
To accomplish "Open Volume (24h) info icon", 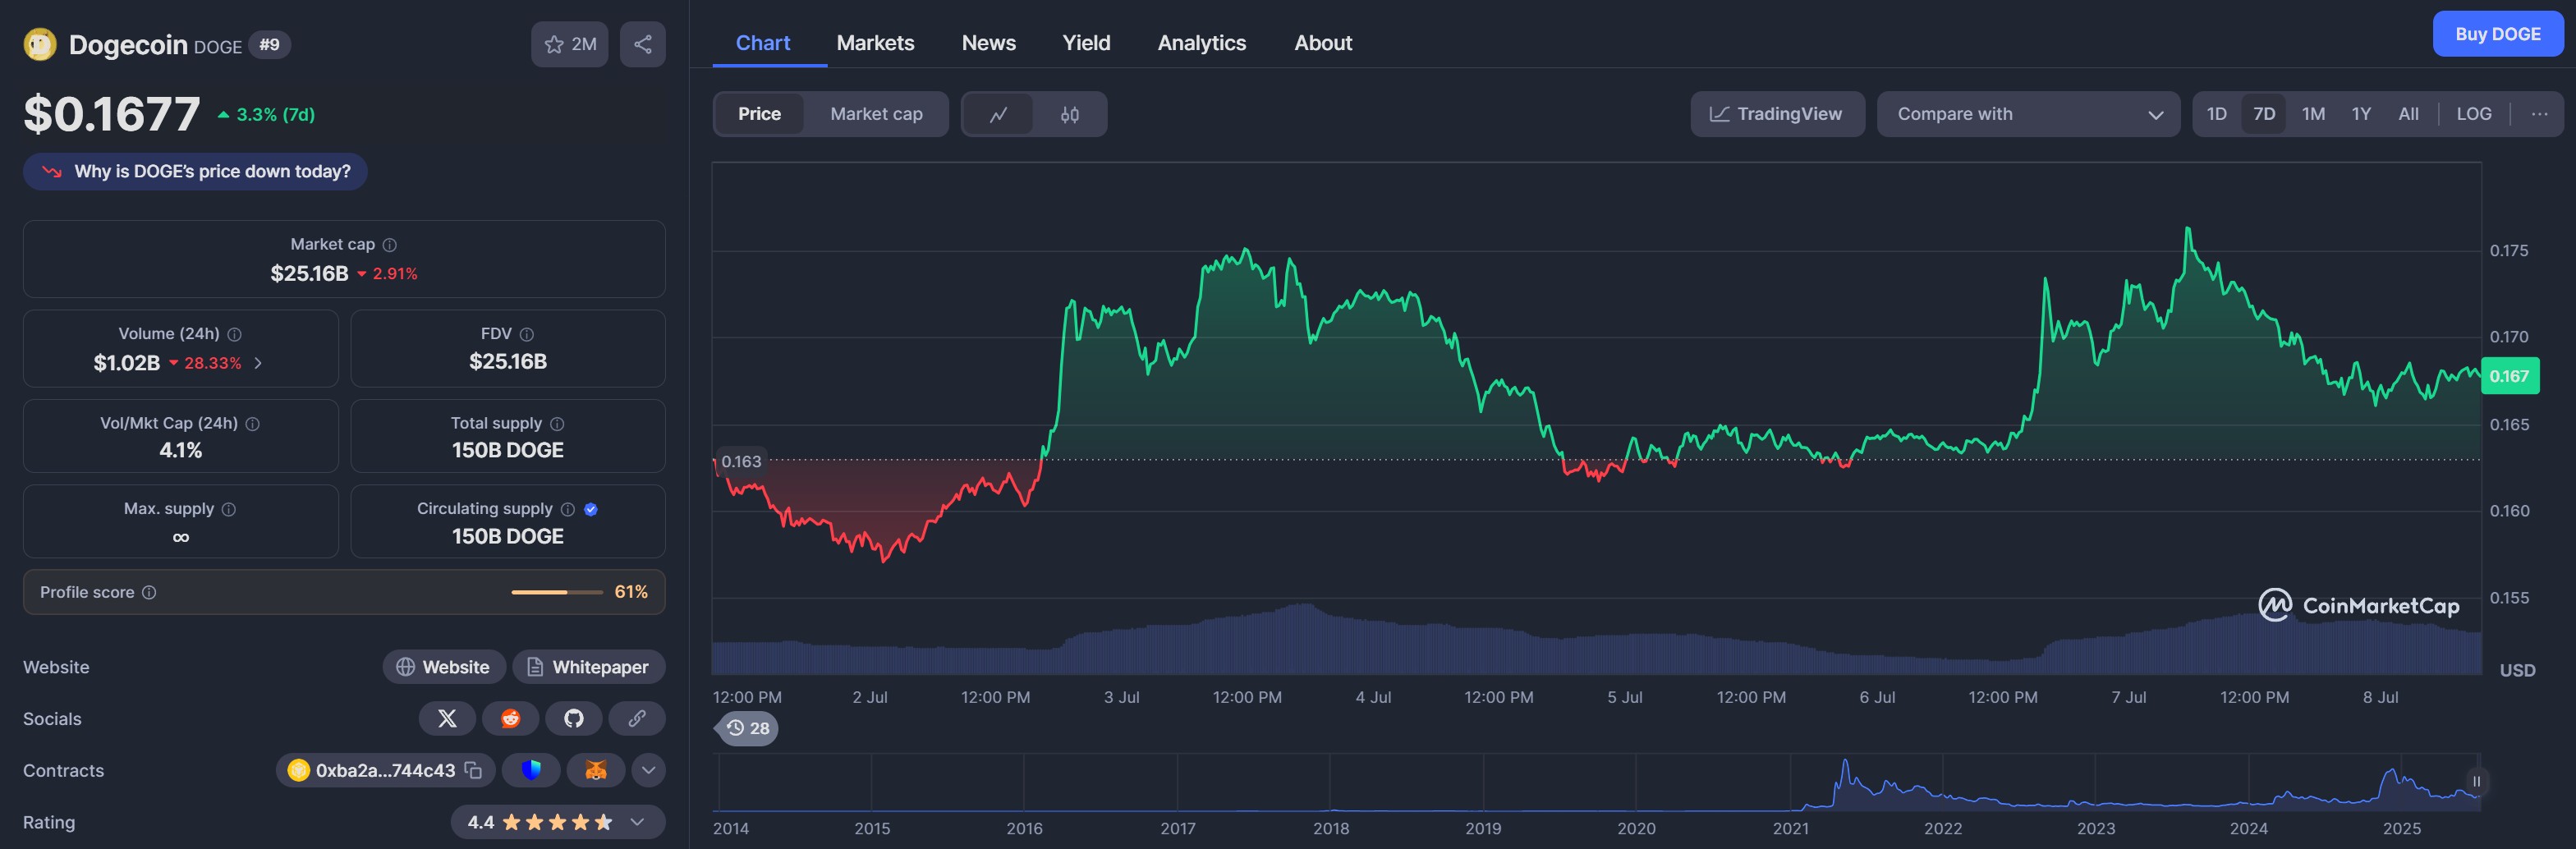I will 234,334.
